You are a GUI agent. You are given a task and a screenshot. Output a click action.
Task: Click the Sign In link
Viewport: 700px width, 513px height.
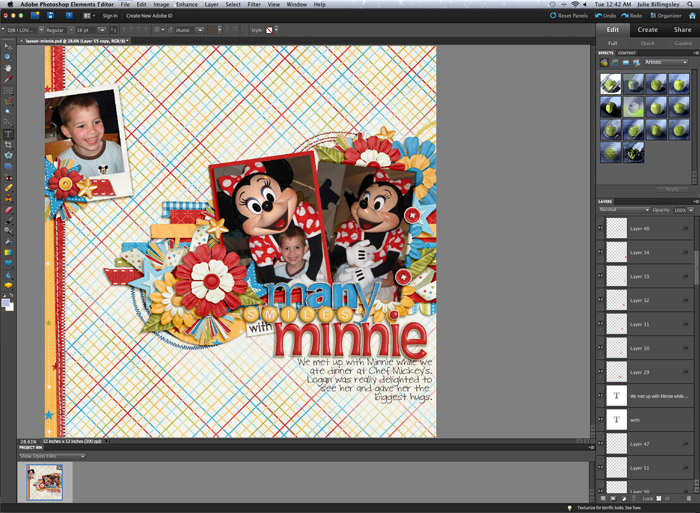(x=110, y=16)
